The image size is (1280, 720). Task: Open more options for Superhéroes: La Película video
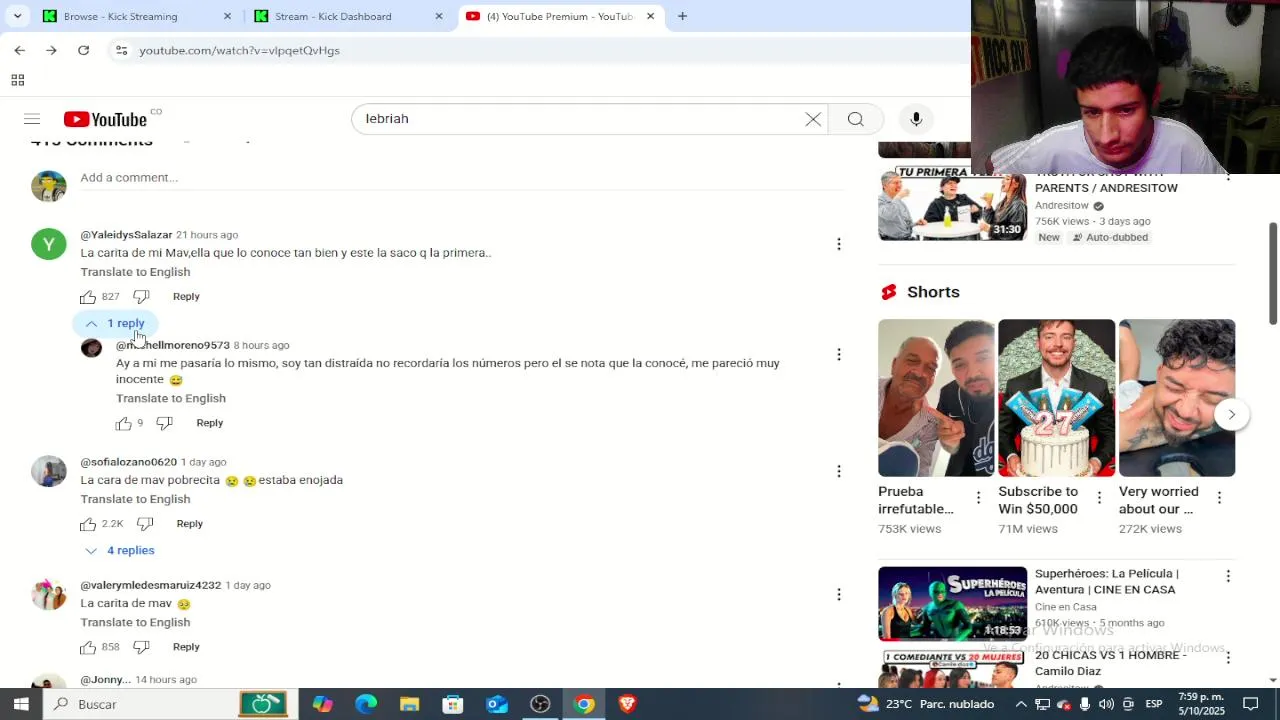pos(1228,576)
